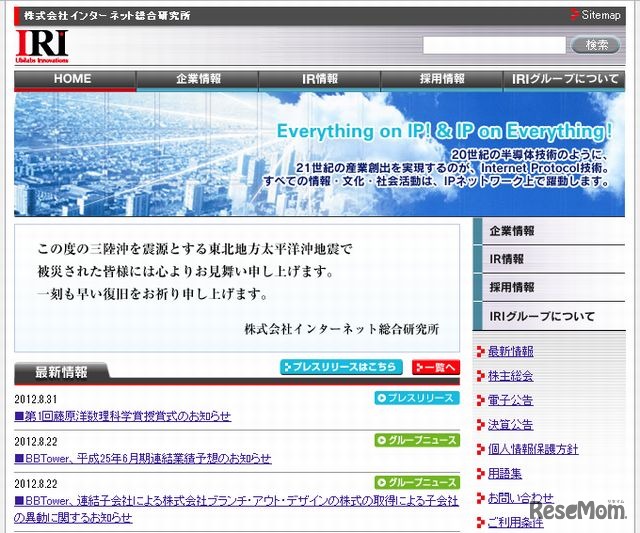Open 企業情報 in the side menu

pyautogui.click(x=549, y=231)
